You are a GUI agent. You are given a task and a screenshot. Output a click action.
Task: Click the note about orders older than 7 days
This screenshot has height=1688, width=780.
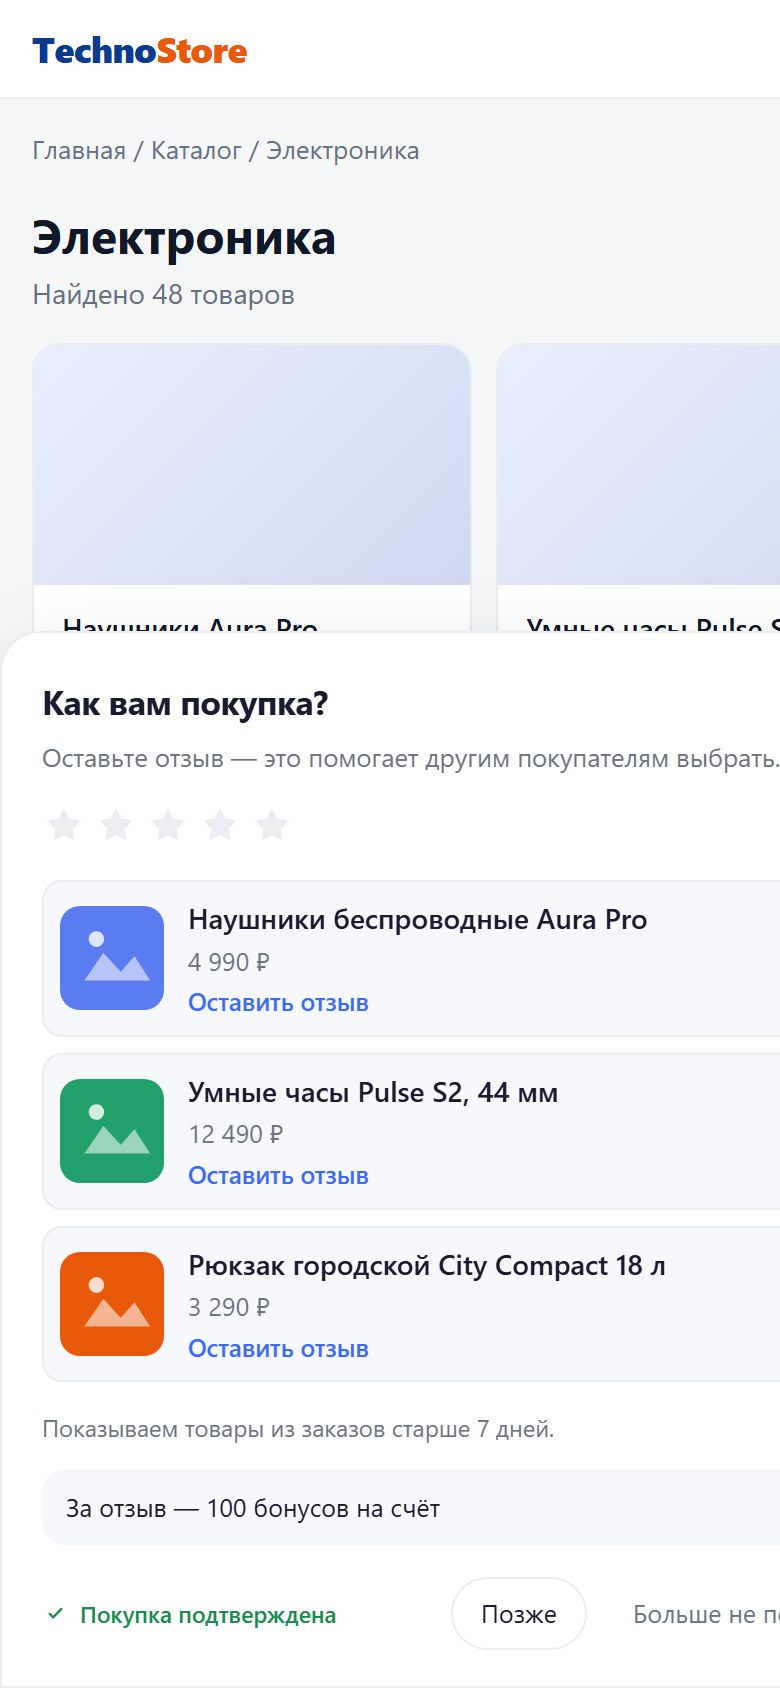pyautogui.click(x=298, y=1429)
